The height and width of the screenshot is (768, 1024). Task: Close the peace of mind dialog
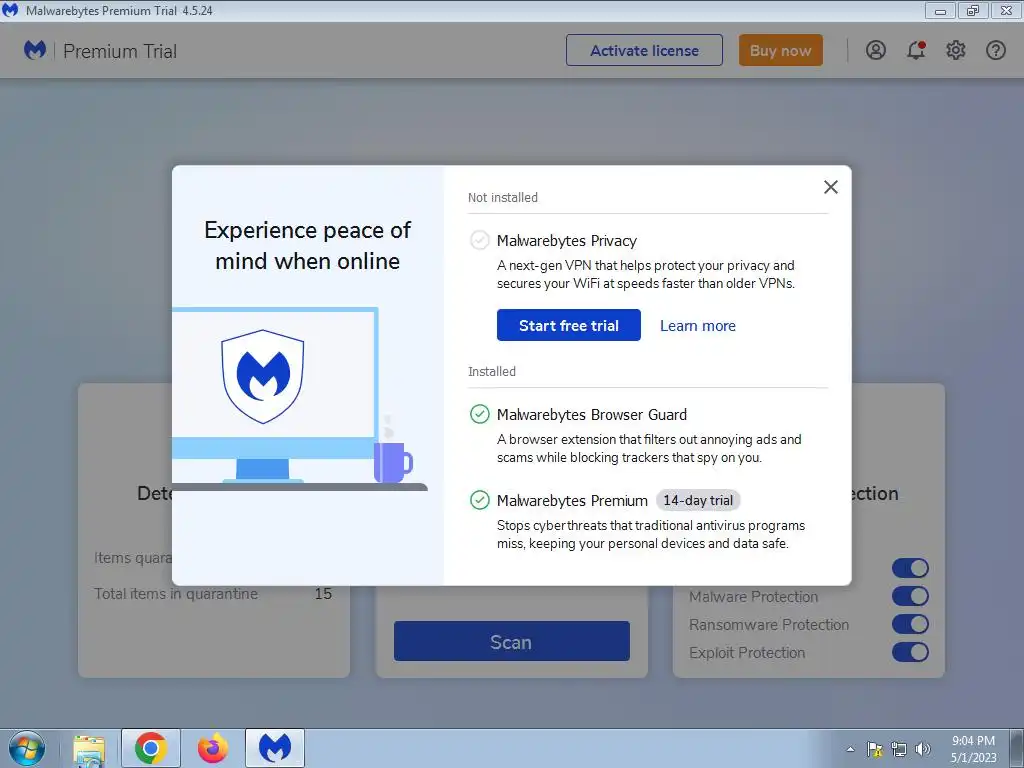tap(830, 187)
